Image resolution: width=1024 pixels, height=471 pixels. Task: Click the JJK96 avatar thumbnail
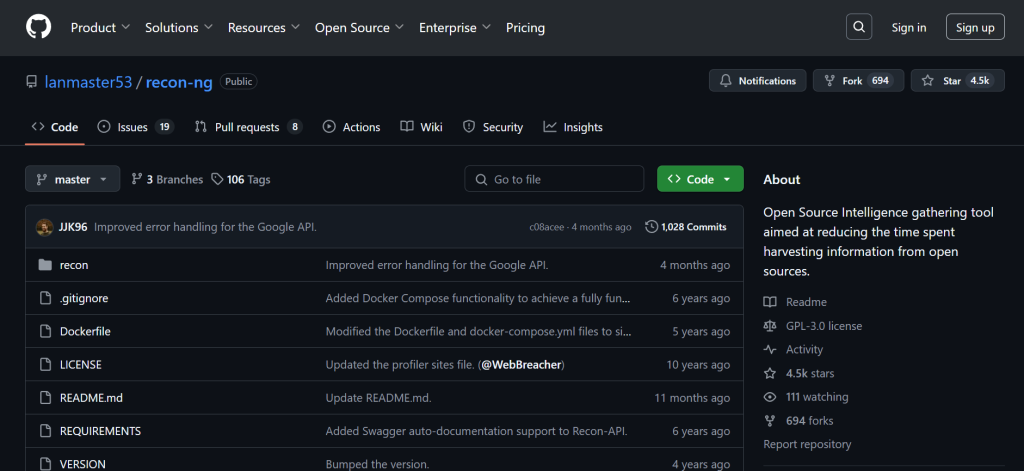point(44,227)
